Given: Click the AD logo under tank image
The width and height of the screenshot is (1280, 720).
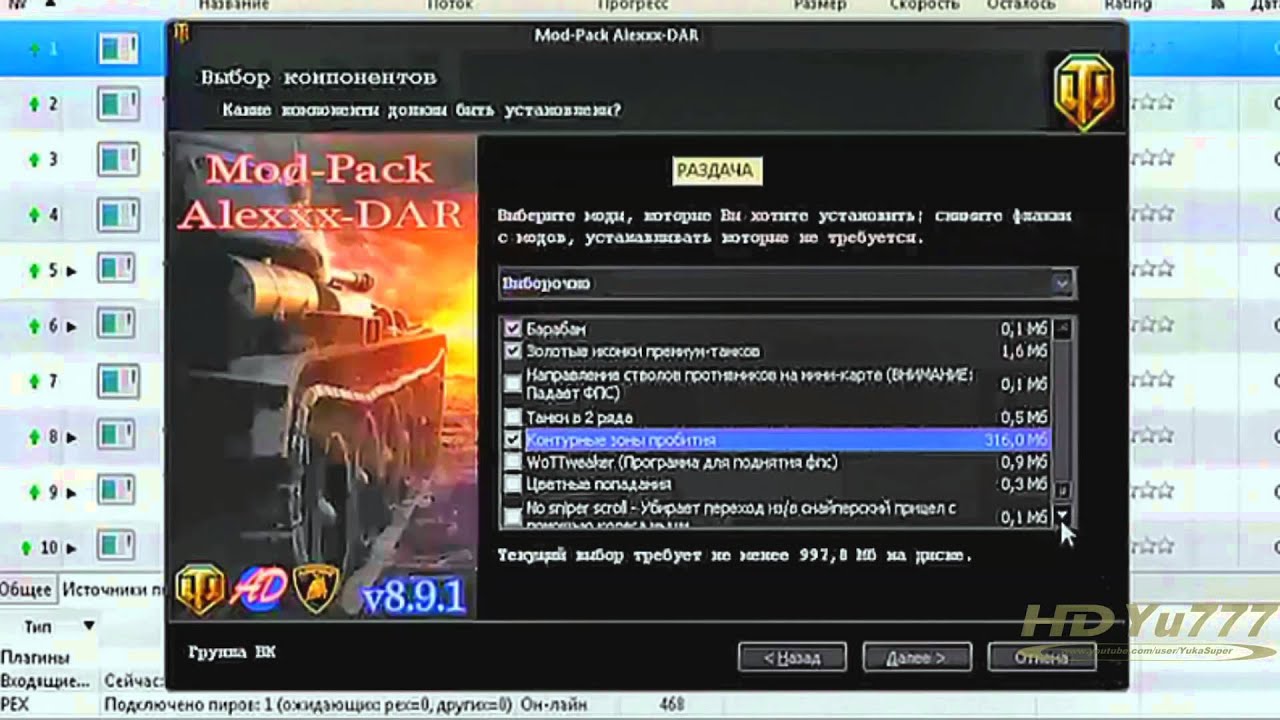Looking at the screenshot, I should point(260,589).
